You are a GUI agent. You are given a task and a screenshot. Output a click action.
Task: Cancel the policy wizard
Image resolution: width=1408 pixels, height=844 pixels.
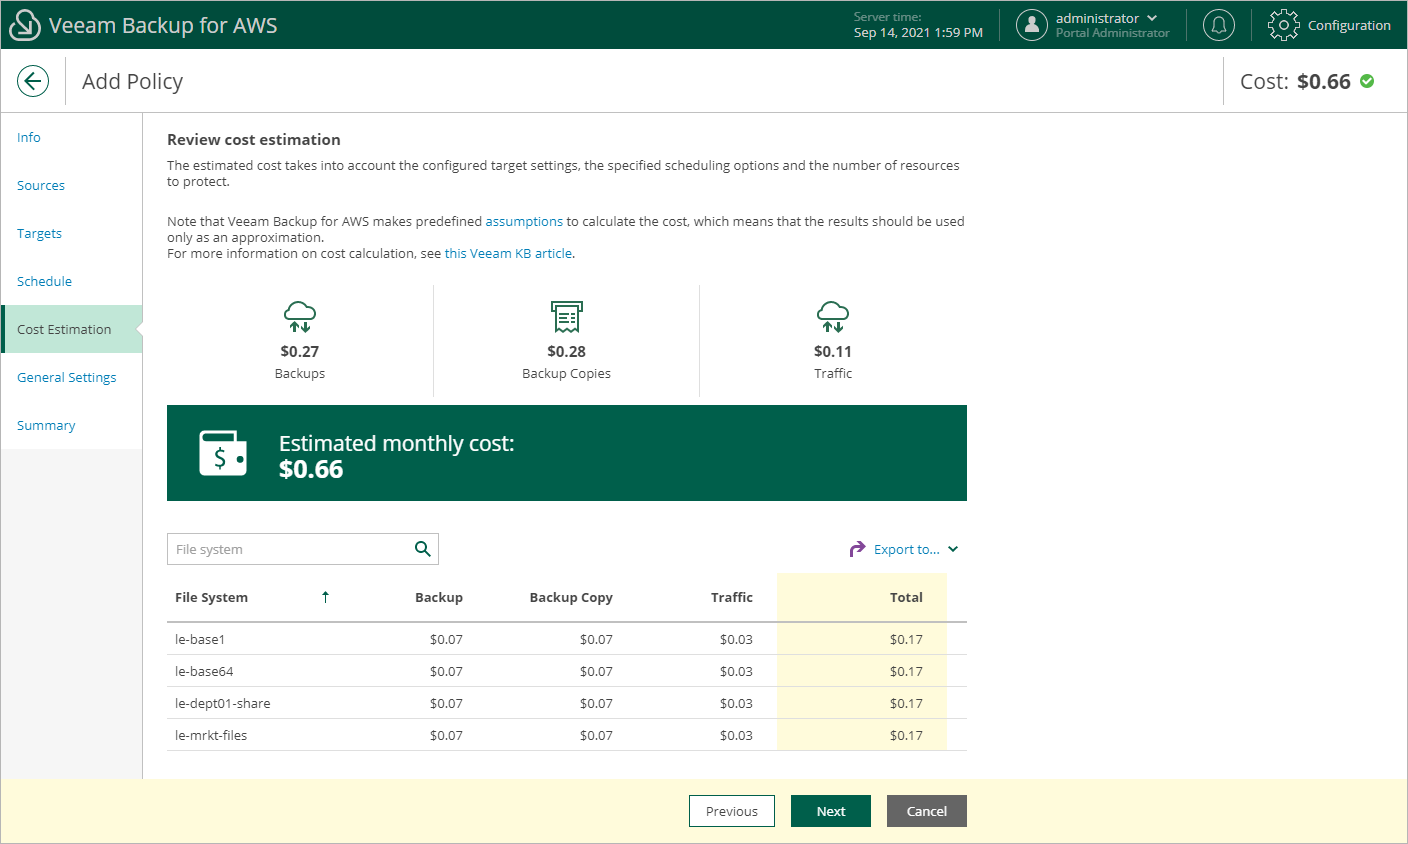[927, 811]
